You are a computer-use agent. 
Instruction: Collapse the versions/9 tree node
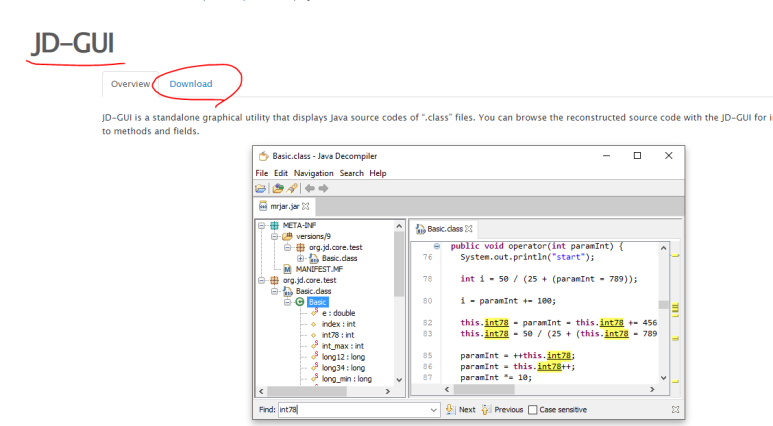pos(275,236)
